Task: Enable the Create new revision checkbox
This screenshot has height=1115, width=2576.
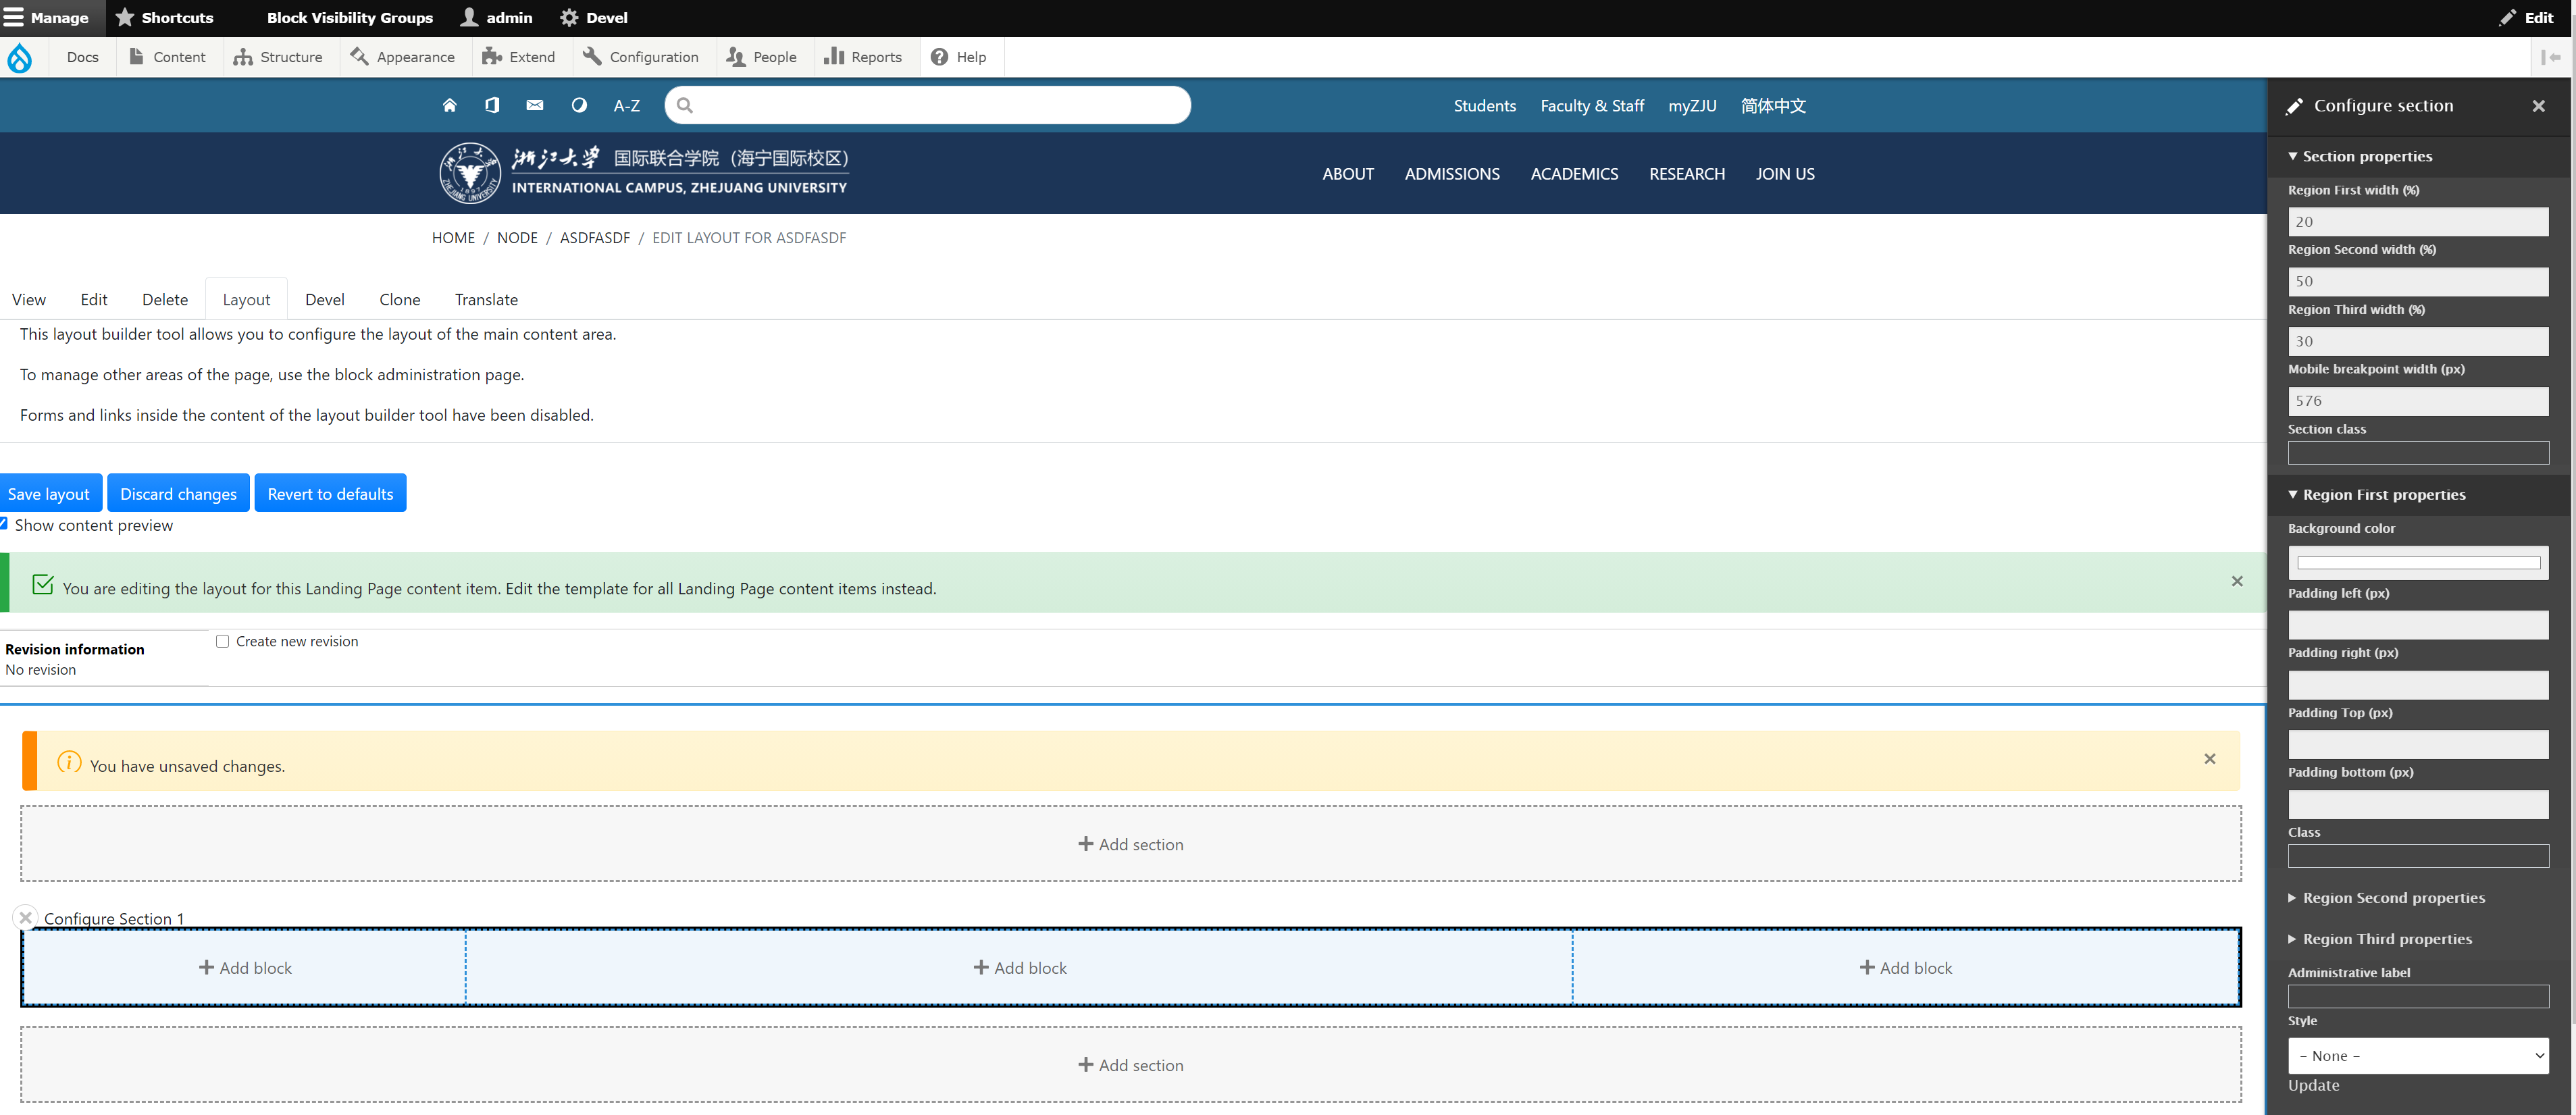Action: (223, 641)
